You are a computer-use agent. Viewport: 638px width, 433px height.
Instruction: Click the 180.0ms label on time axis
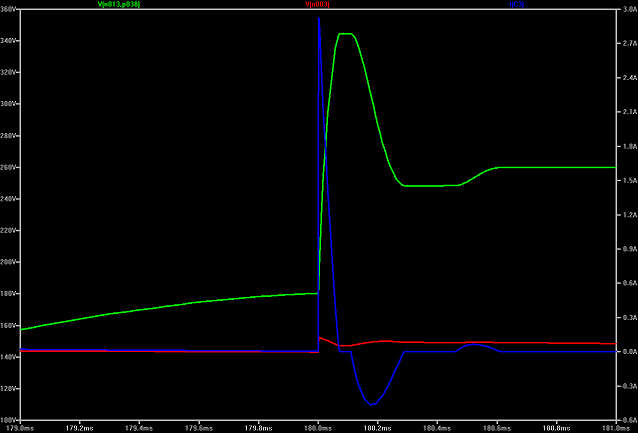pyautogui.click(x=318, y=428)
